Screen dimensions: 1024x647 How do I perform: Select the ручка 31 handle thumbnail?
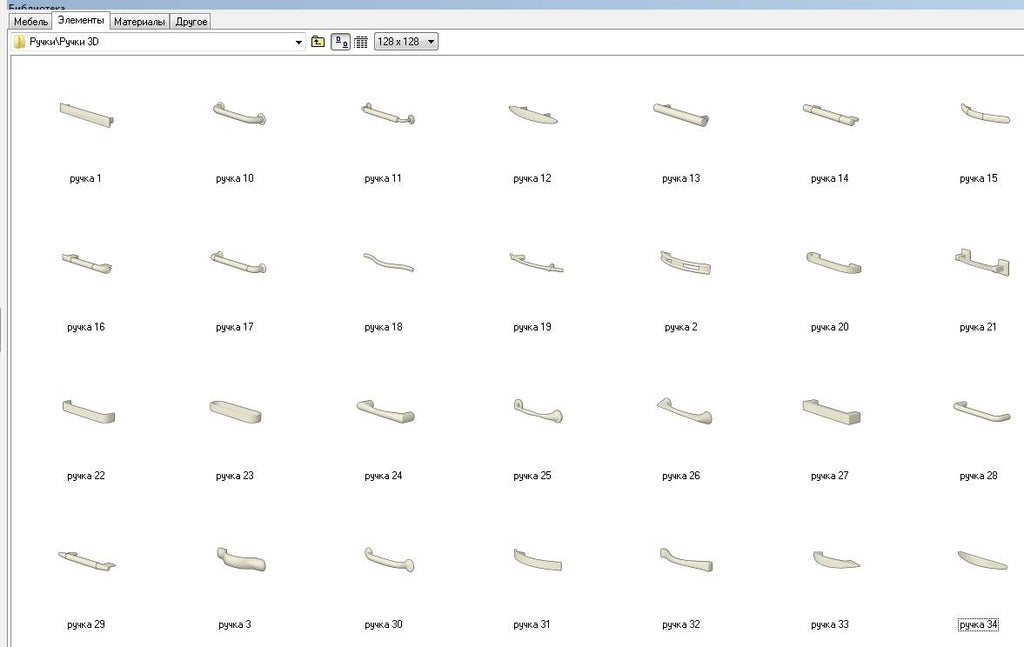pyautogui.click(x=537, y=560)
